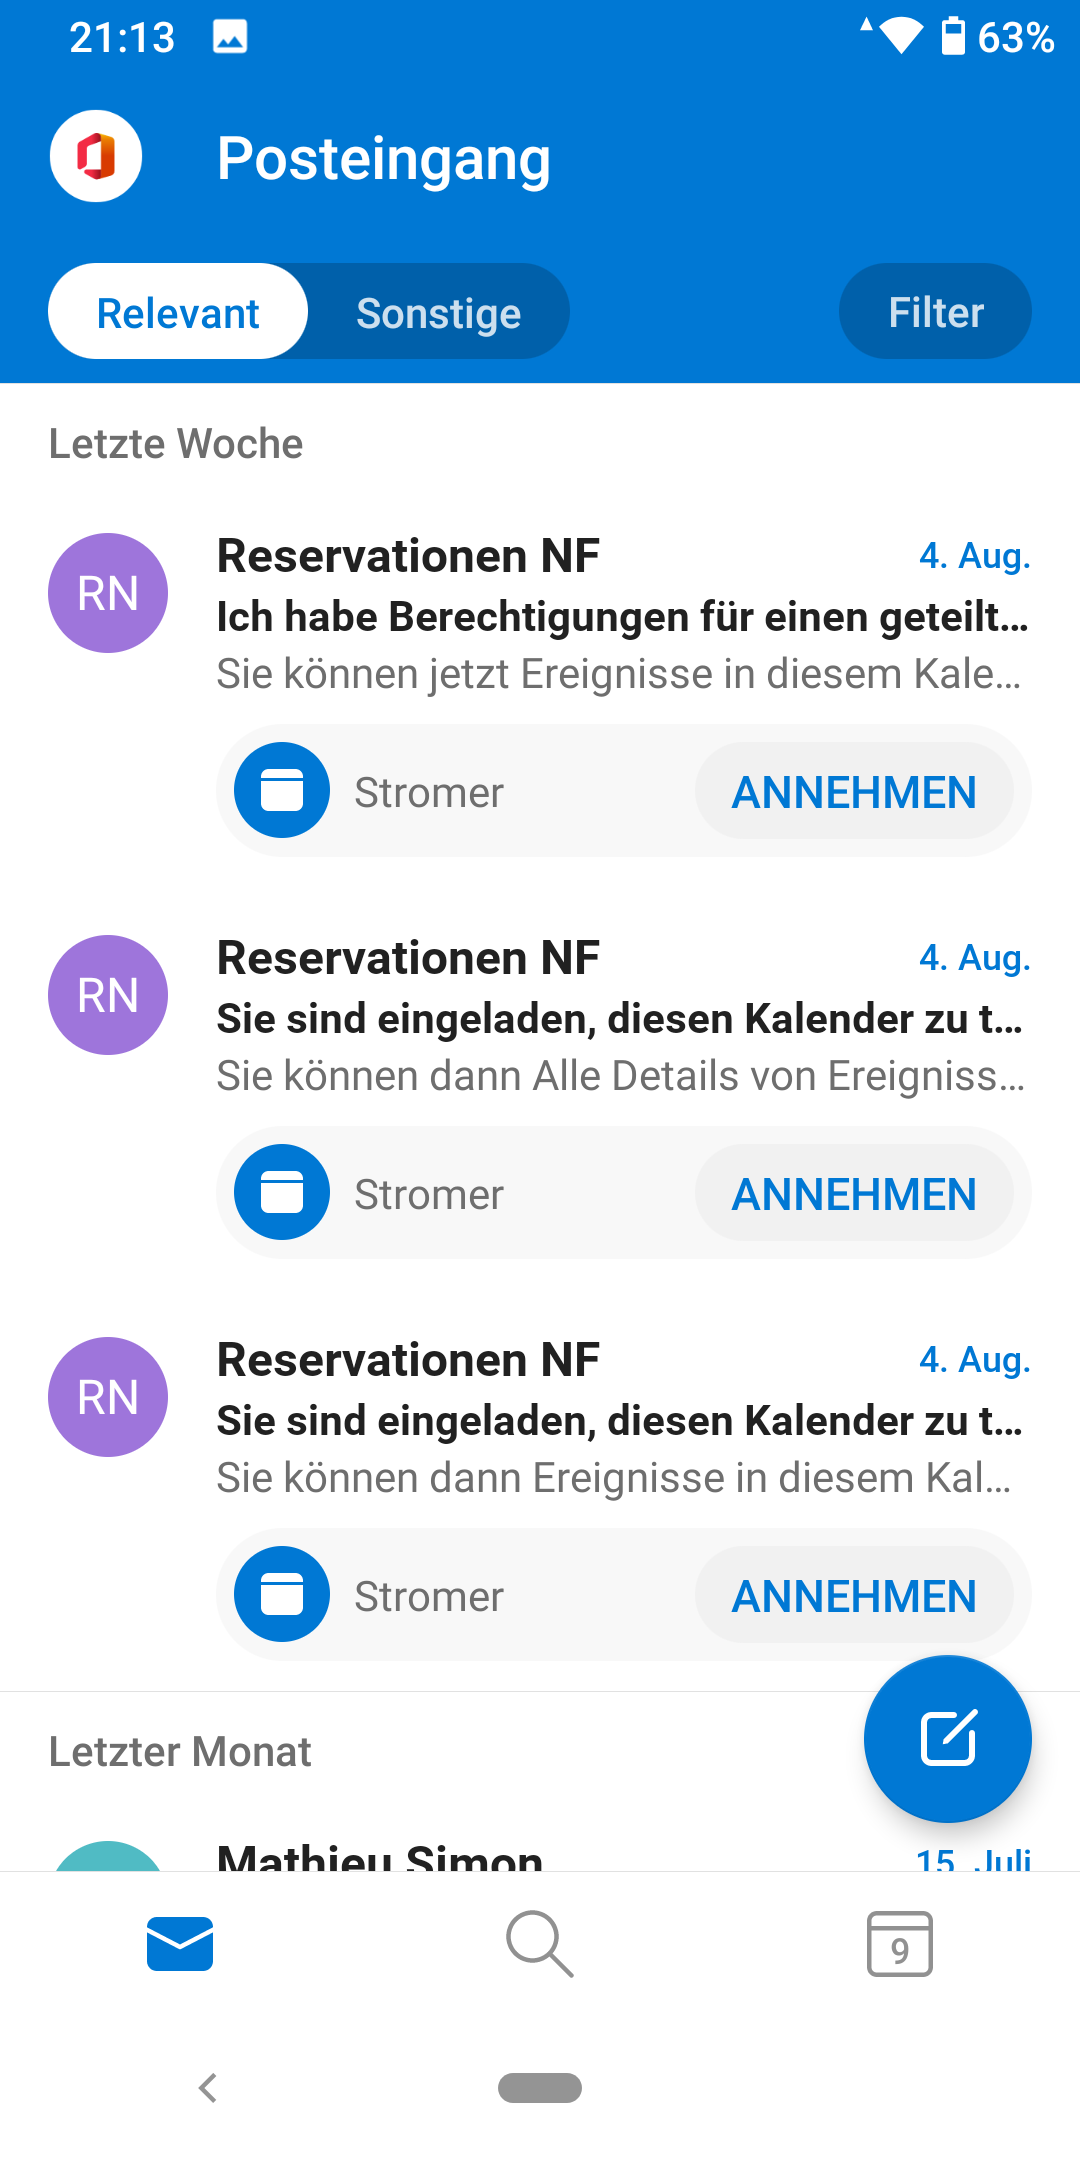Open the calendar tab

pyautogui.click(x=899, y=1944)
